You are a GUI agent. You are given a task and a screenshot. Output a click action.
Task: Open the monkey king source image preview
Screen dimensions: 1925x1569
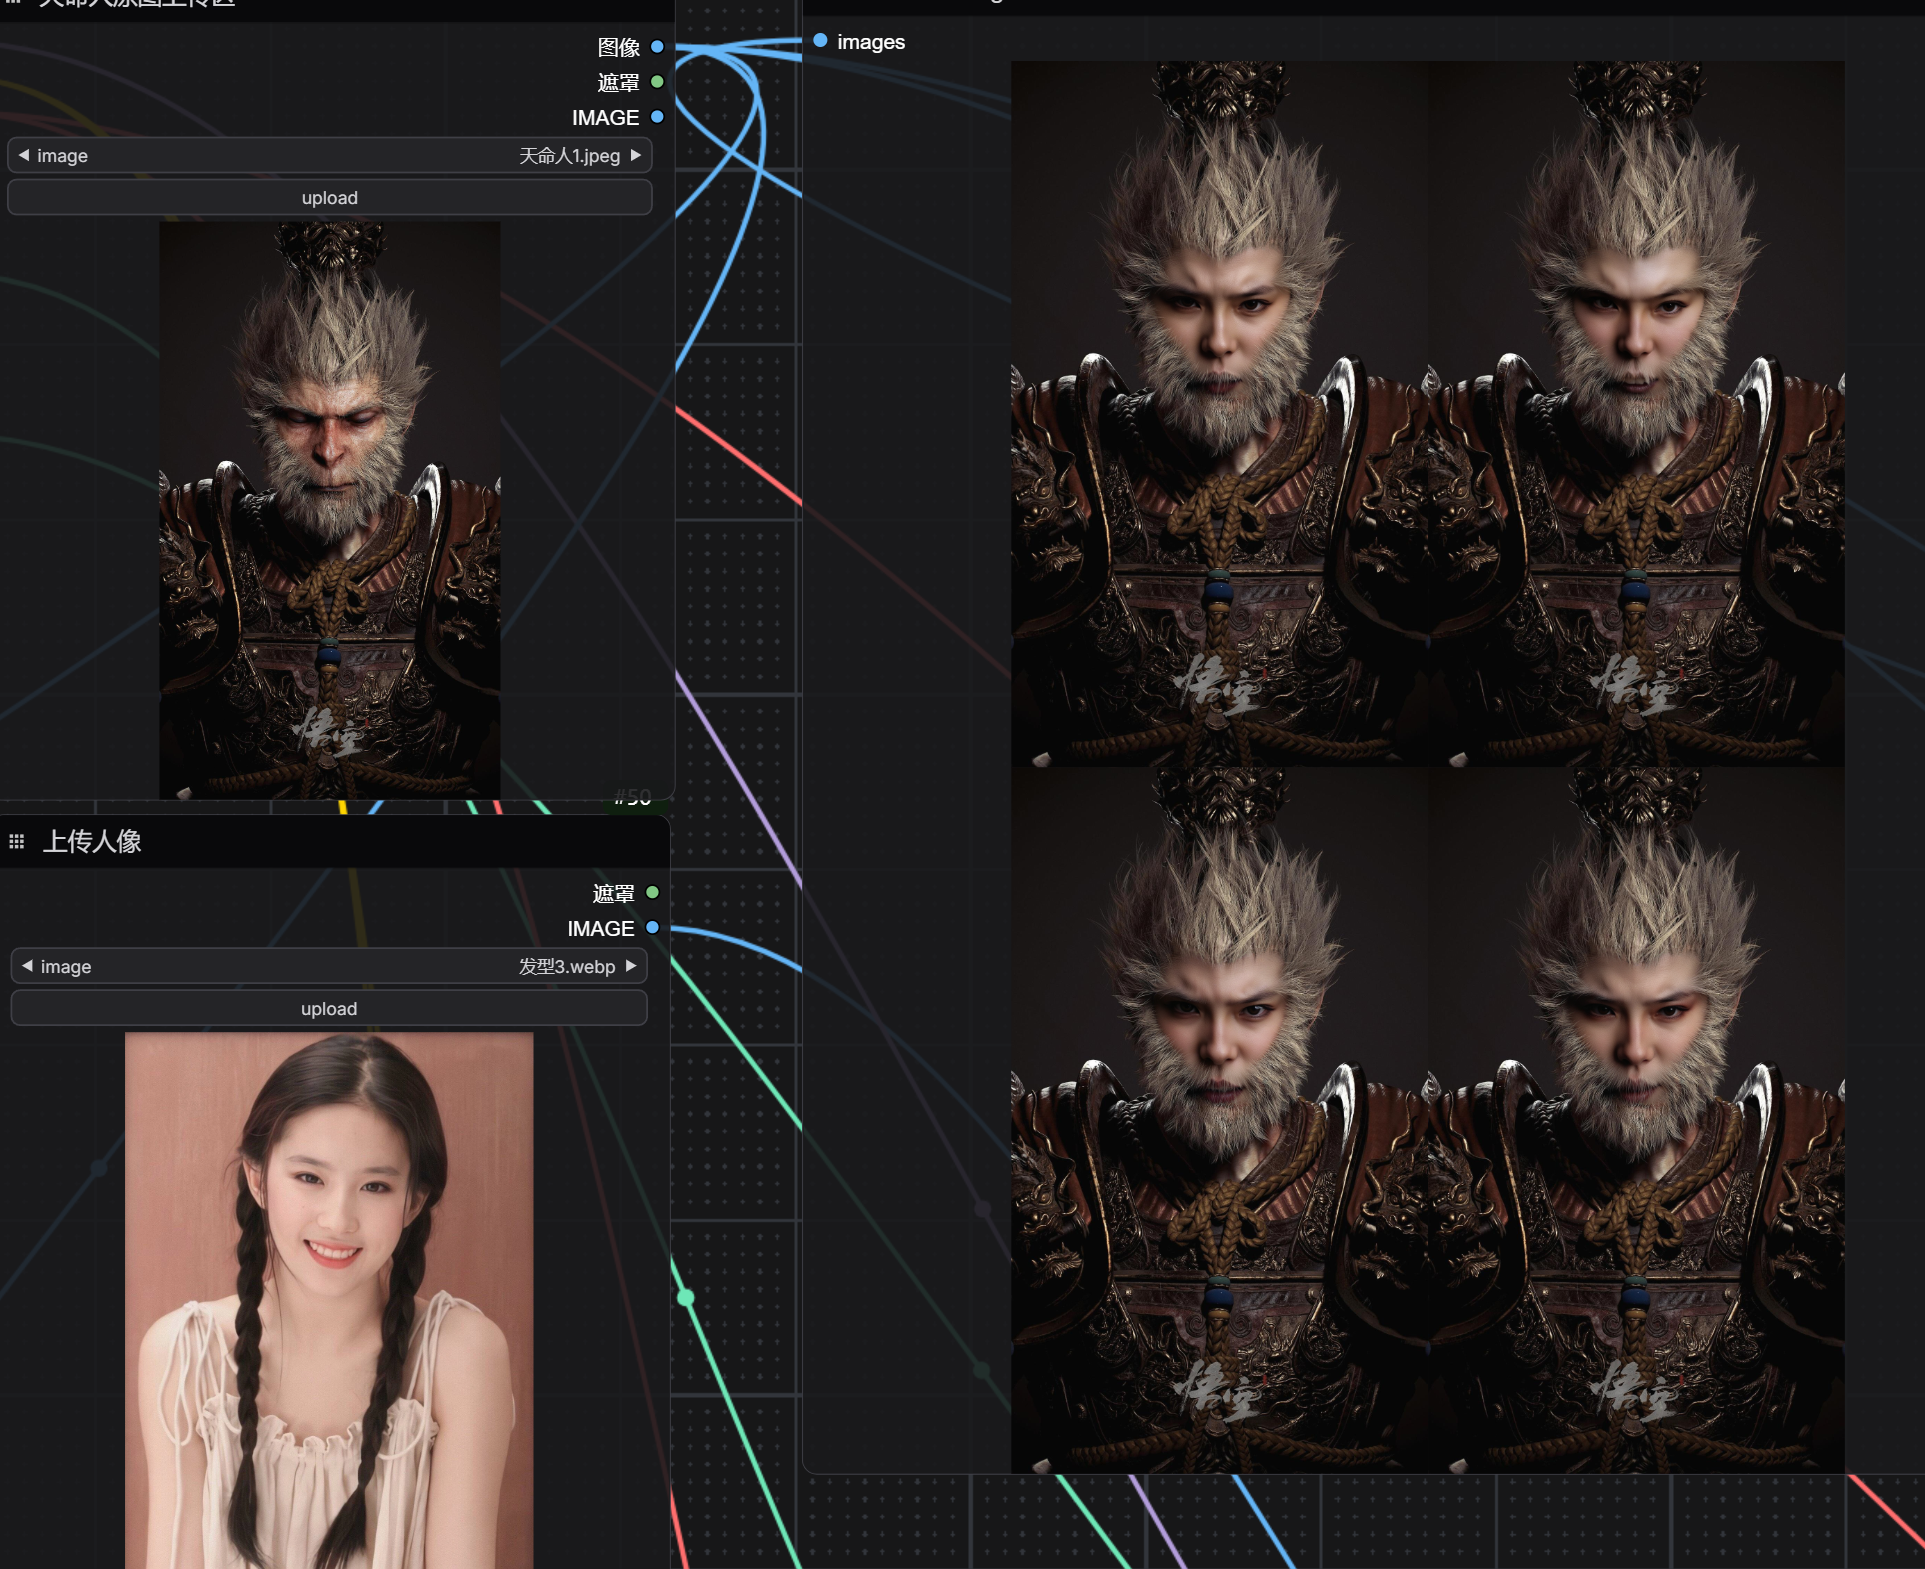click(330, 510)
